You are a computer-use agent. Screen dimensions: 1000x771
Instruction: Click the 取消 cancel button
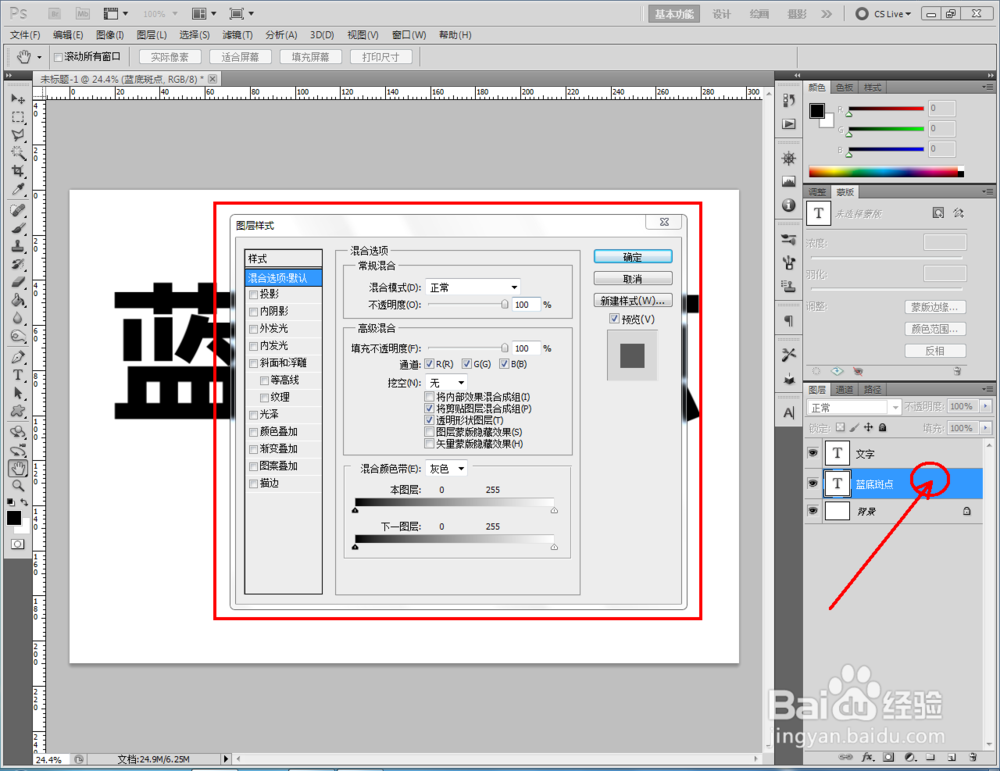point(633,279)
